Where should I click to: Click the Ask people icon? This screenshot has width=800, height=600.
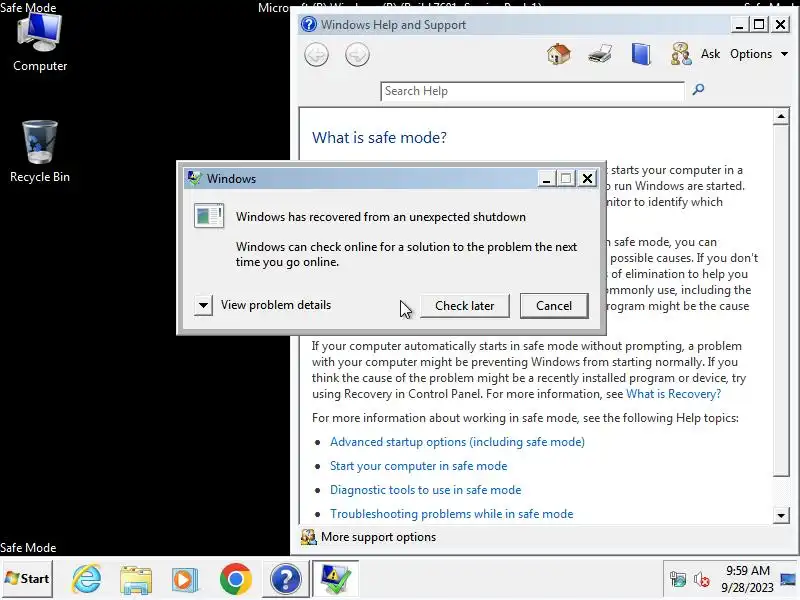click(x=681, y=54)
